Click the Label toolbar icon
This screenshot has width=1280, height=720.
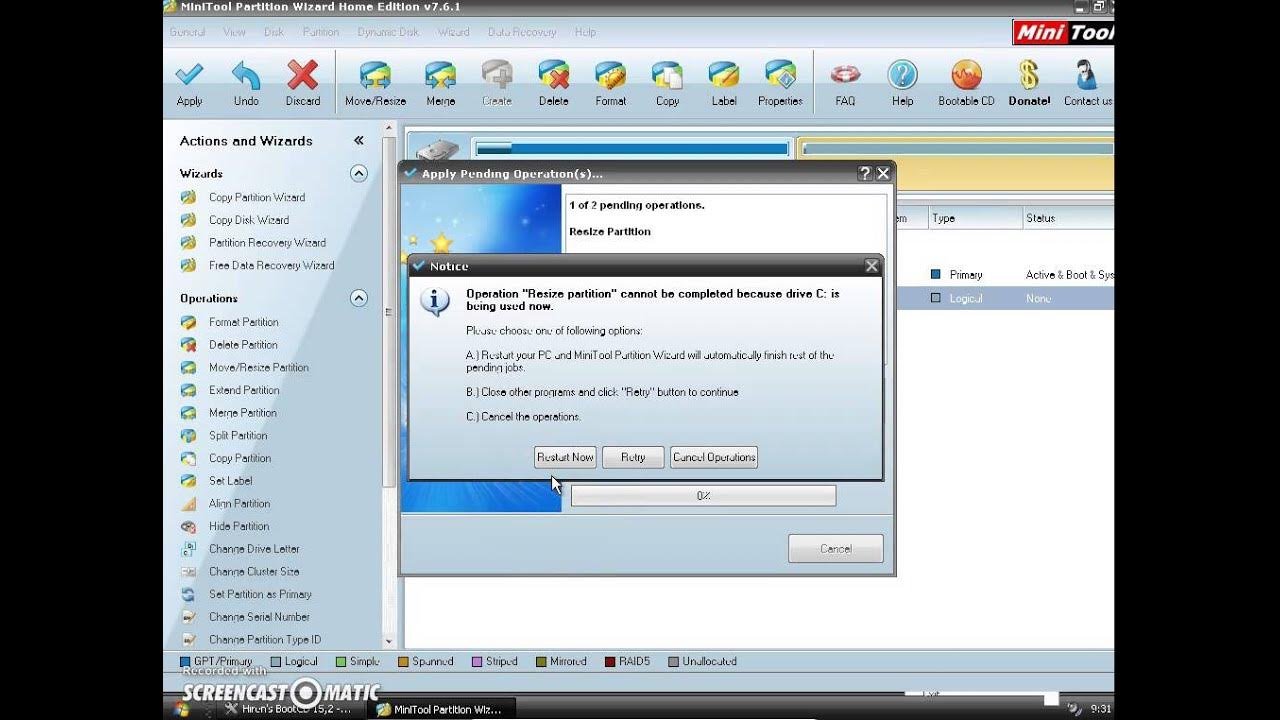coord(724,76)
